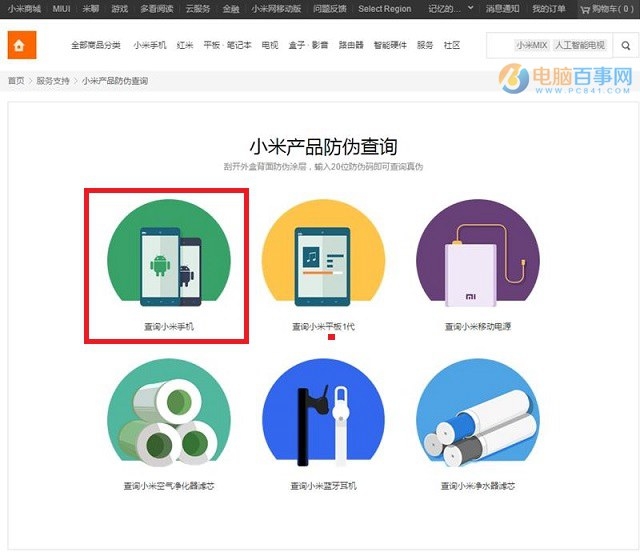Viewport: 640px width, 552px height.
Task: Click the search magnifier button
Action: (x=626, y=45)
